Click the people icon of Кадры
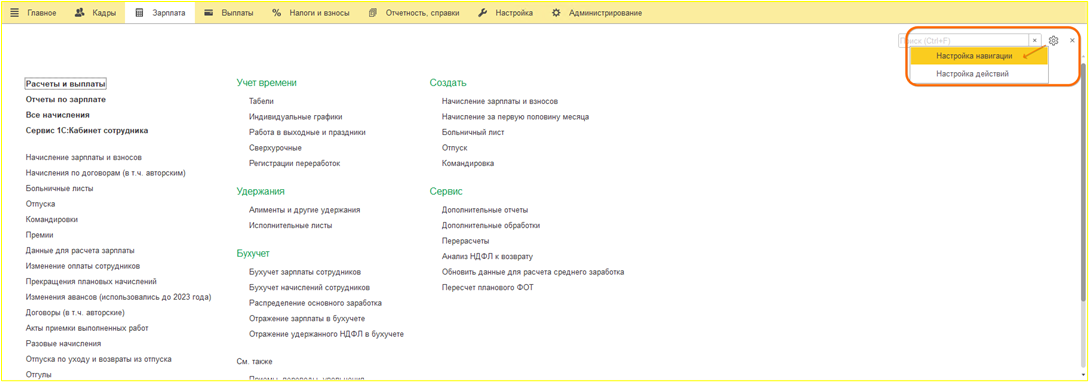The width and height of the screenshot is (1089, 382). click(79, 13)
